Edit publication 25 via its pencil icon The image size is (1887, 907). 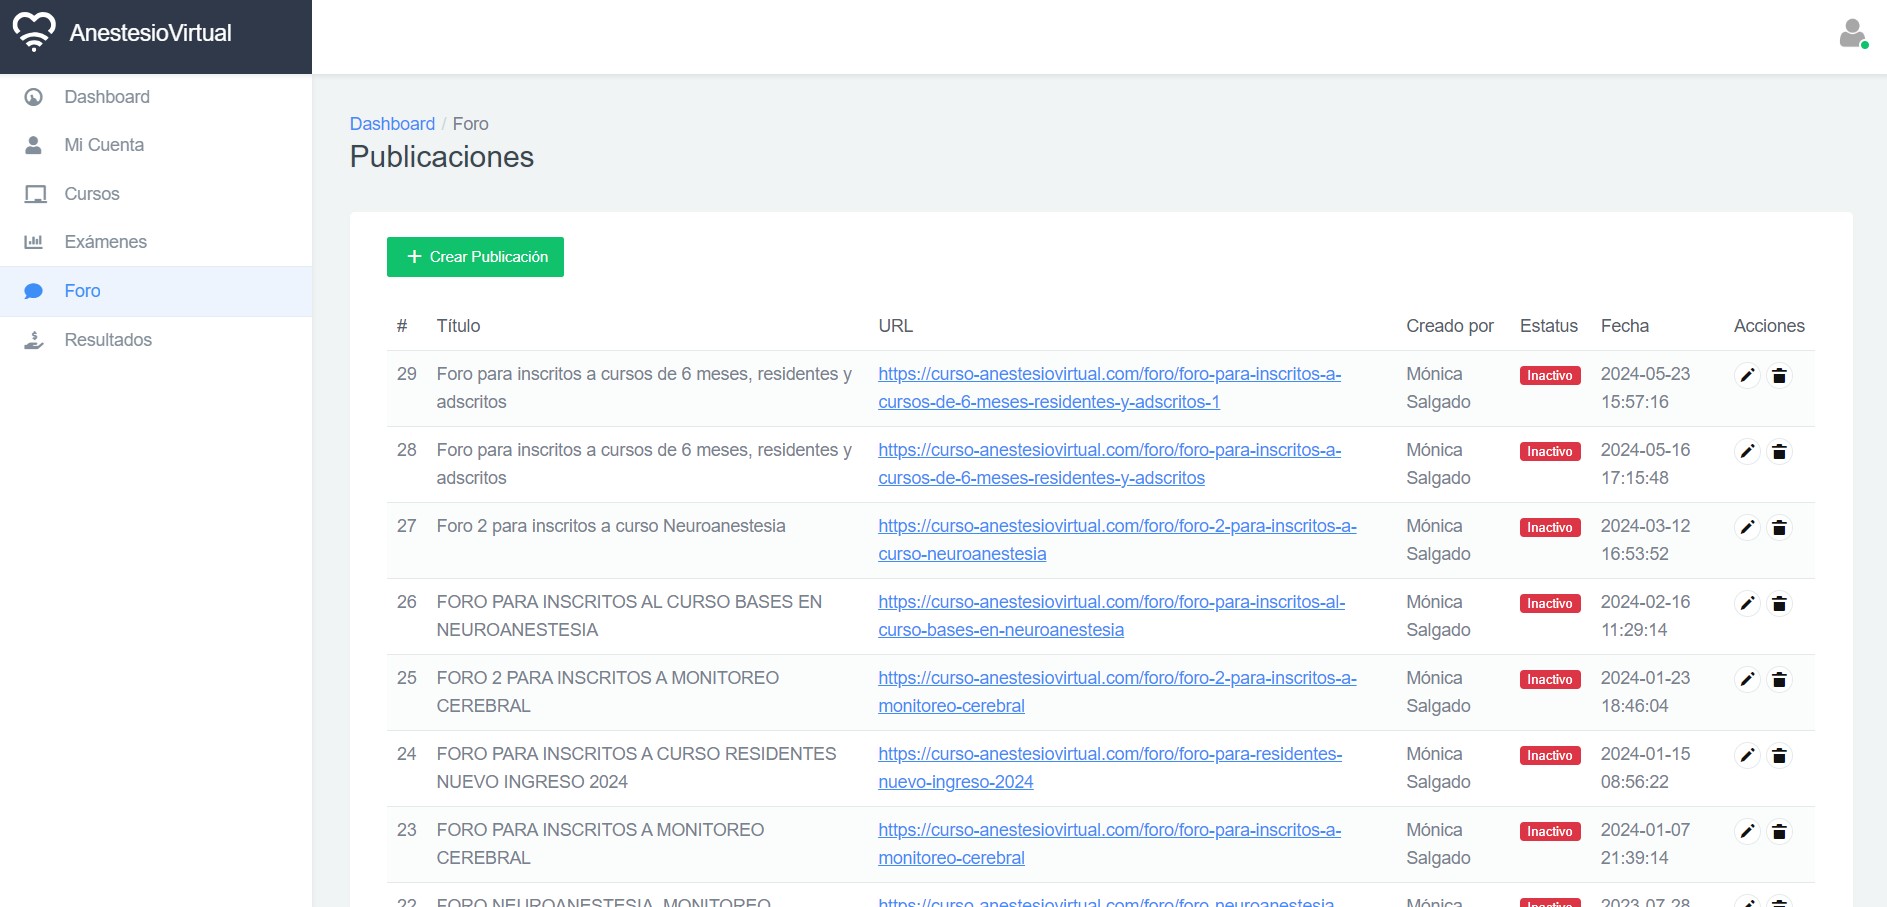point(1747,680)
